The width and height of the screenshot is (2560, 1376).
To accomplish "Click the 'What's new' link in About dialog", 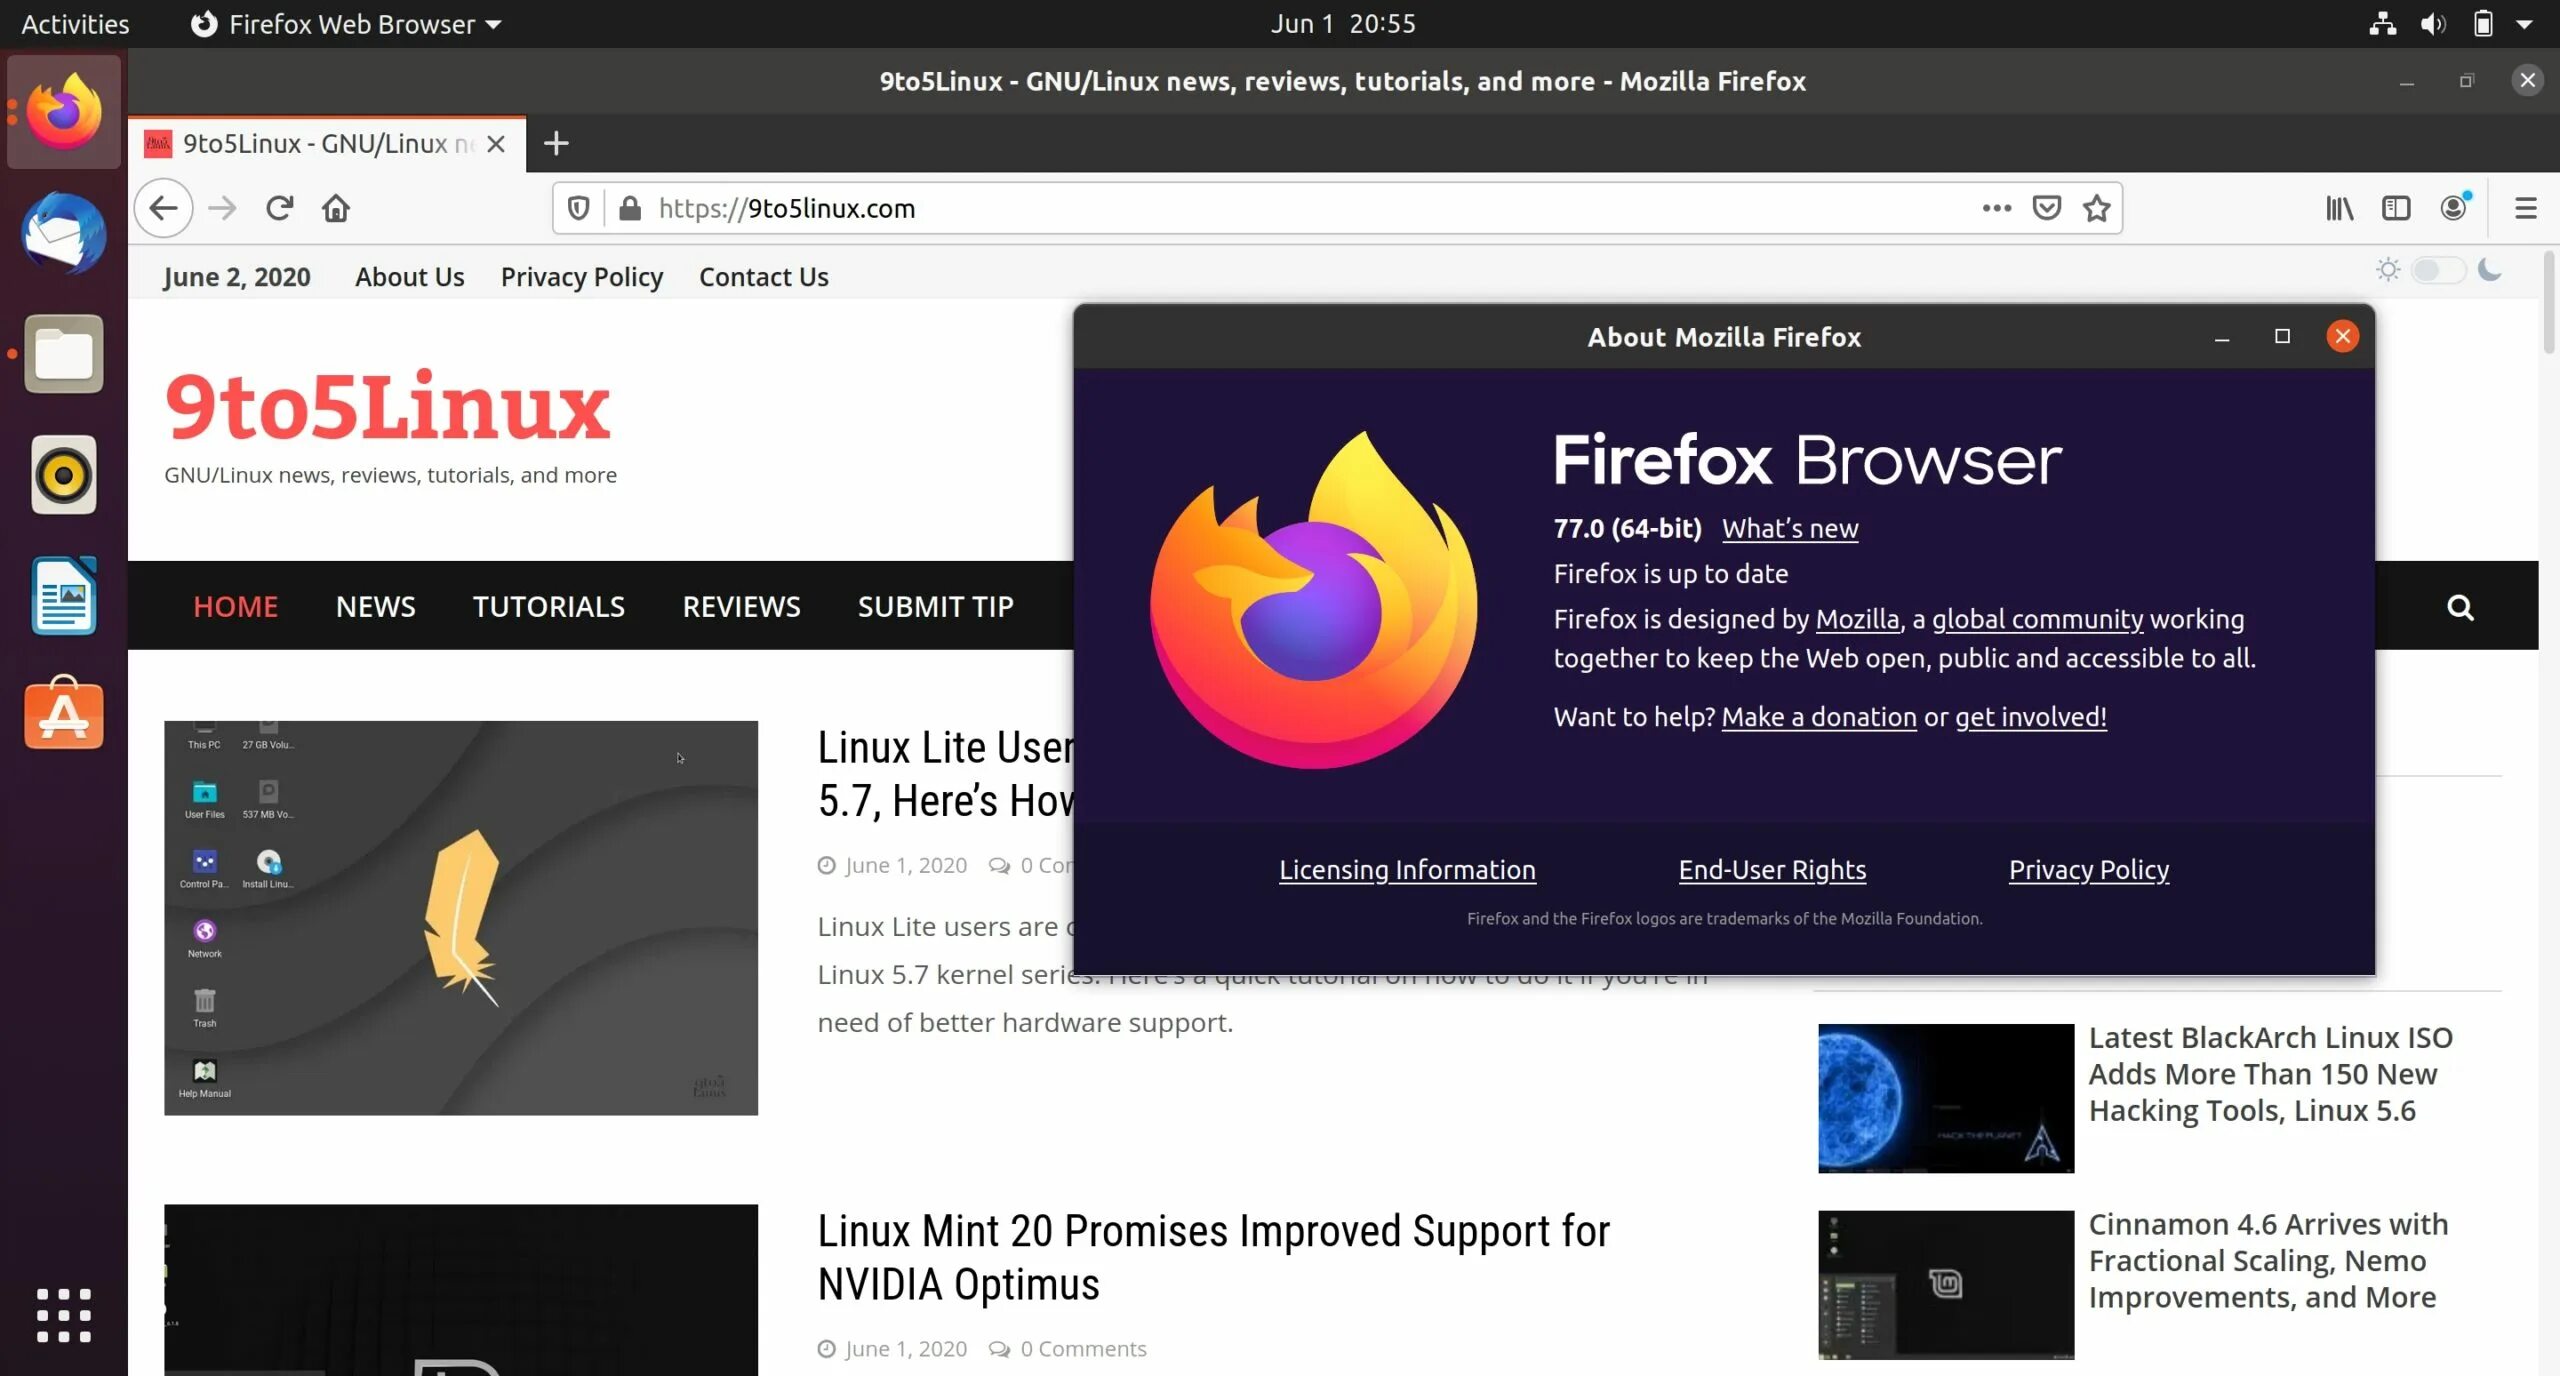I will click(x=1791, y=527).
